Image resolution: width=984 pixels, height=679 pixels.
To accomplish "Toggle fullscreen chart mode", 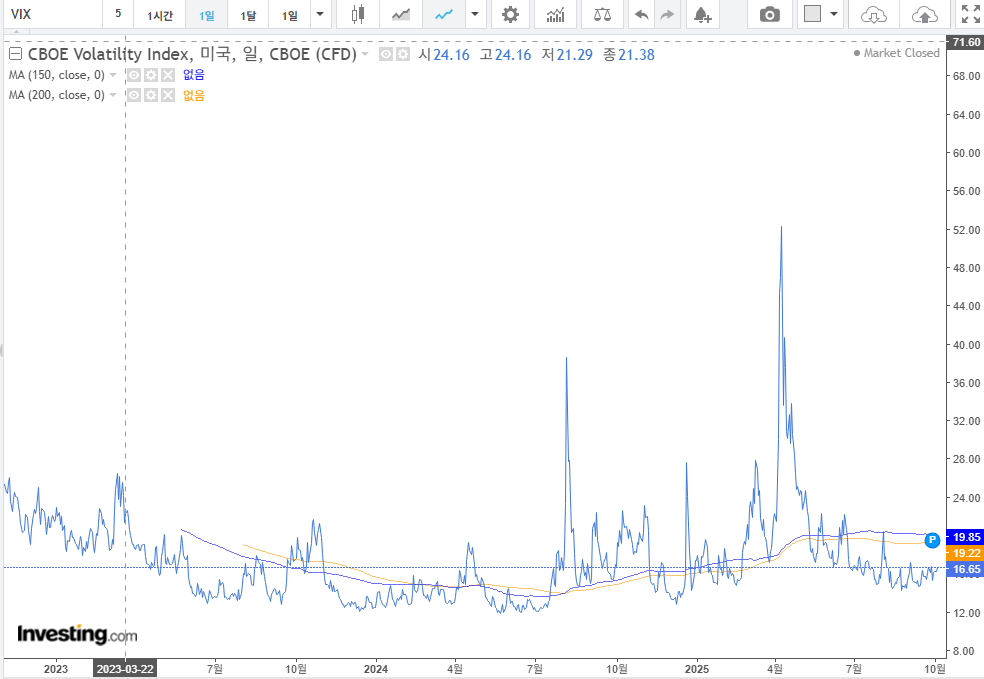I will 970,14.
